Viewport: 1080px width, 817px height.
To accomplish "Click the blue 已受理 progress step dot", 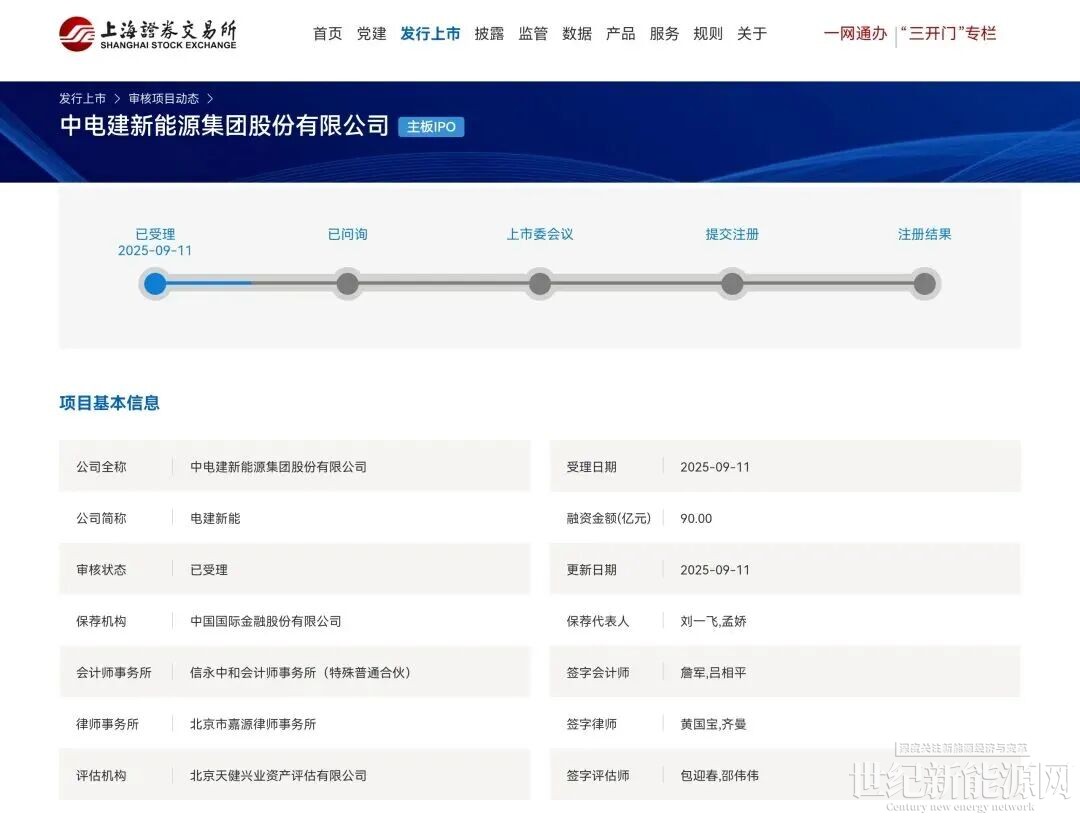I will (x=155, y=284).
